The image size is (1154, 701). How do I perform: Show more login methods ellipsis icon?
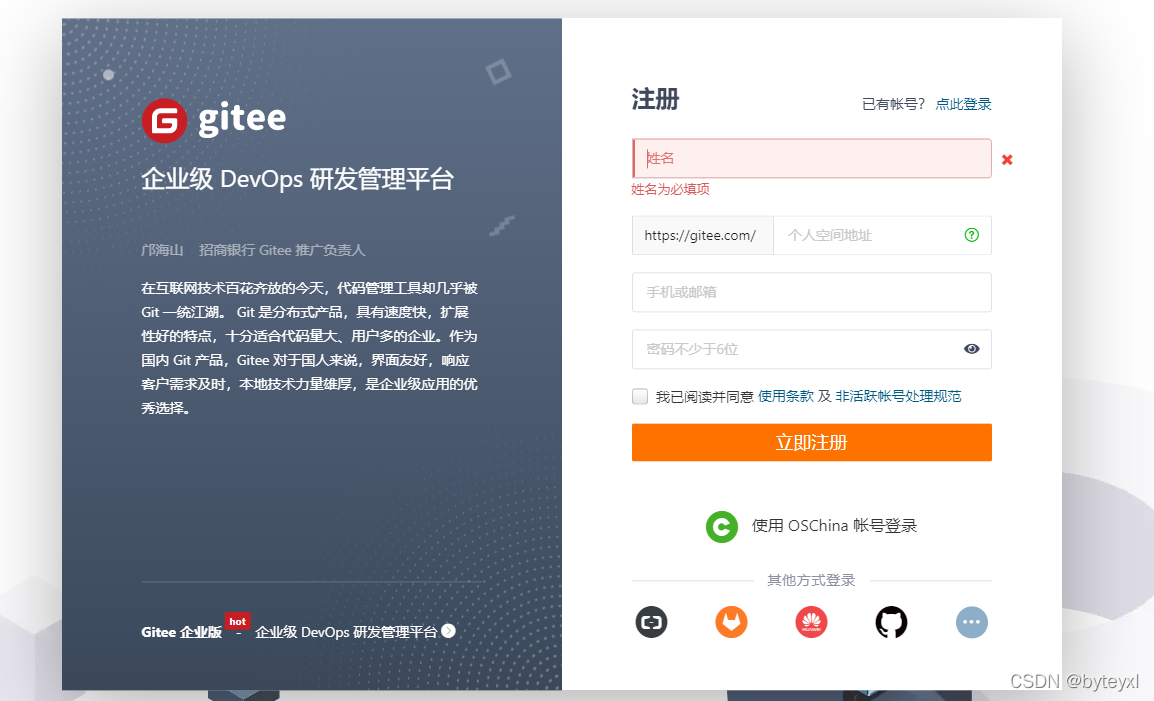click(x=971, y=622)
